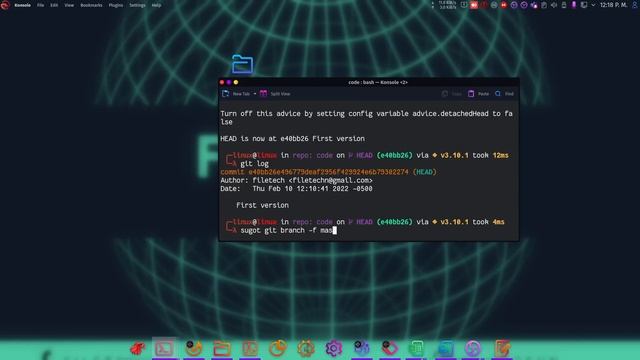
Task: Click the orange gear icon in dock
Action: point(306,348)
